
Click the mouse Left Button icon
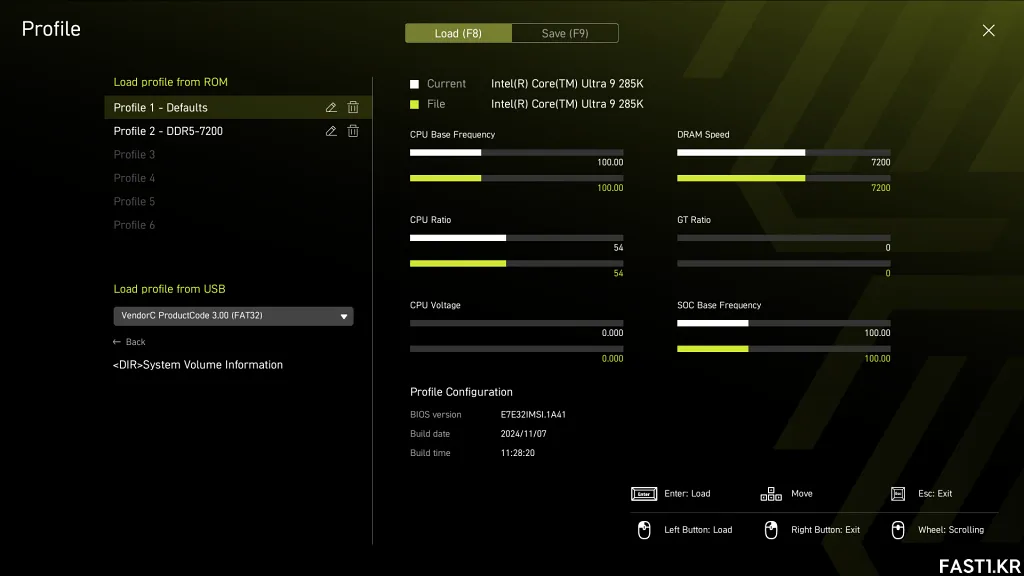tap(644, 530)
